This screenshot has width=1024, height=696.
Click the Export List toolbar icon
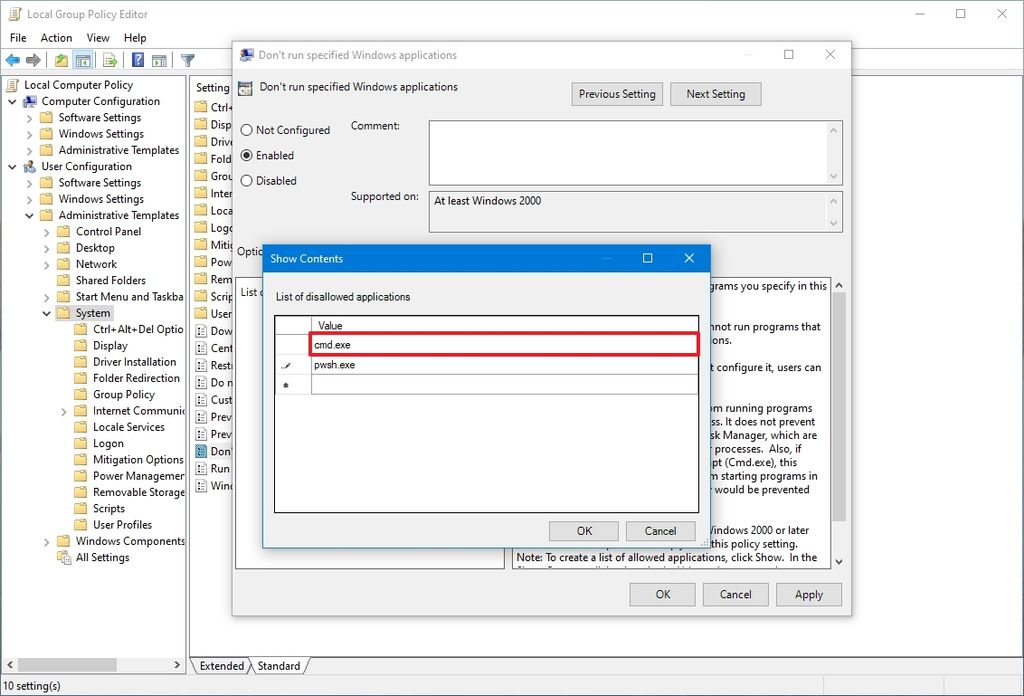tap(108, 59)
